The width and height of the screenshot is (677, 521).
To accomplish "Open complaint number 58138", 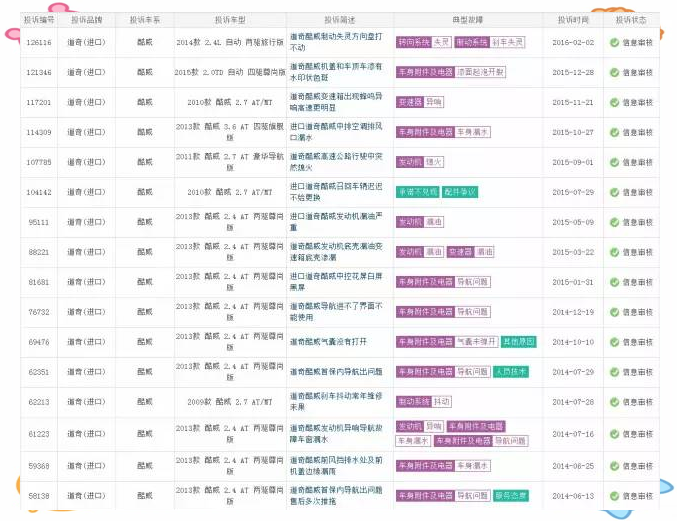I will pyautogui.click(x=39, y=496).
